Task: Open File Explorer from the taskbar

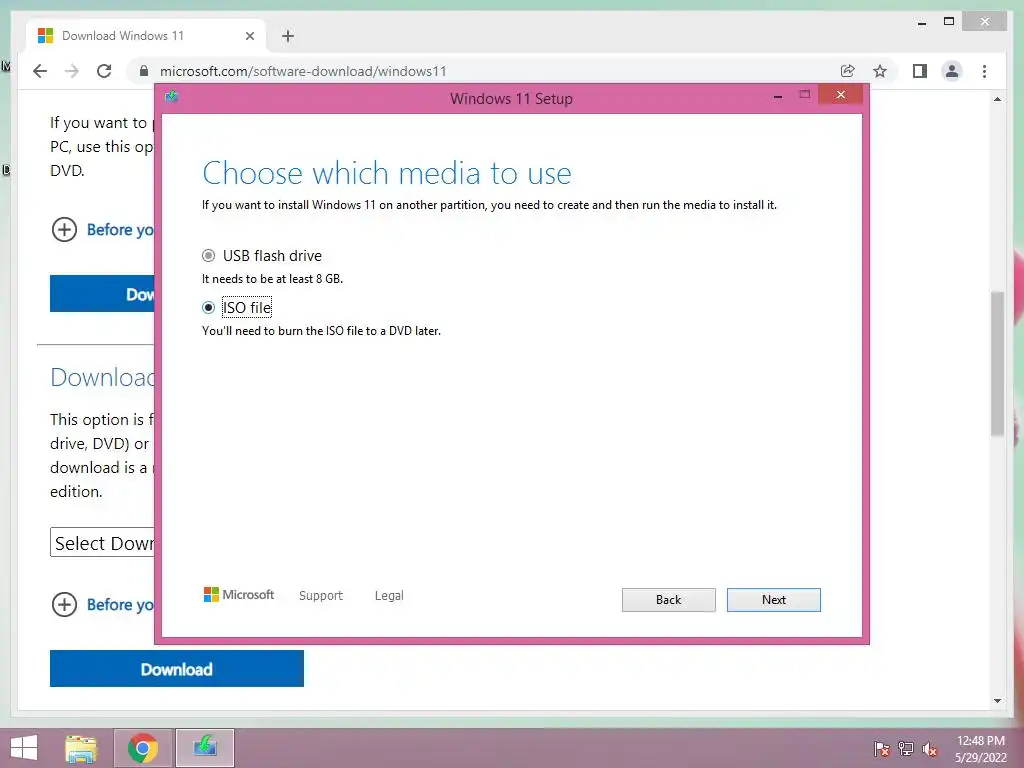Action: click(81, 748)
